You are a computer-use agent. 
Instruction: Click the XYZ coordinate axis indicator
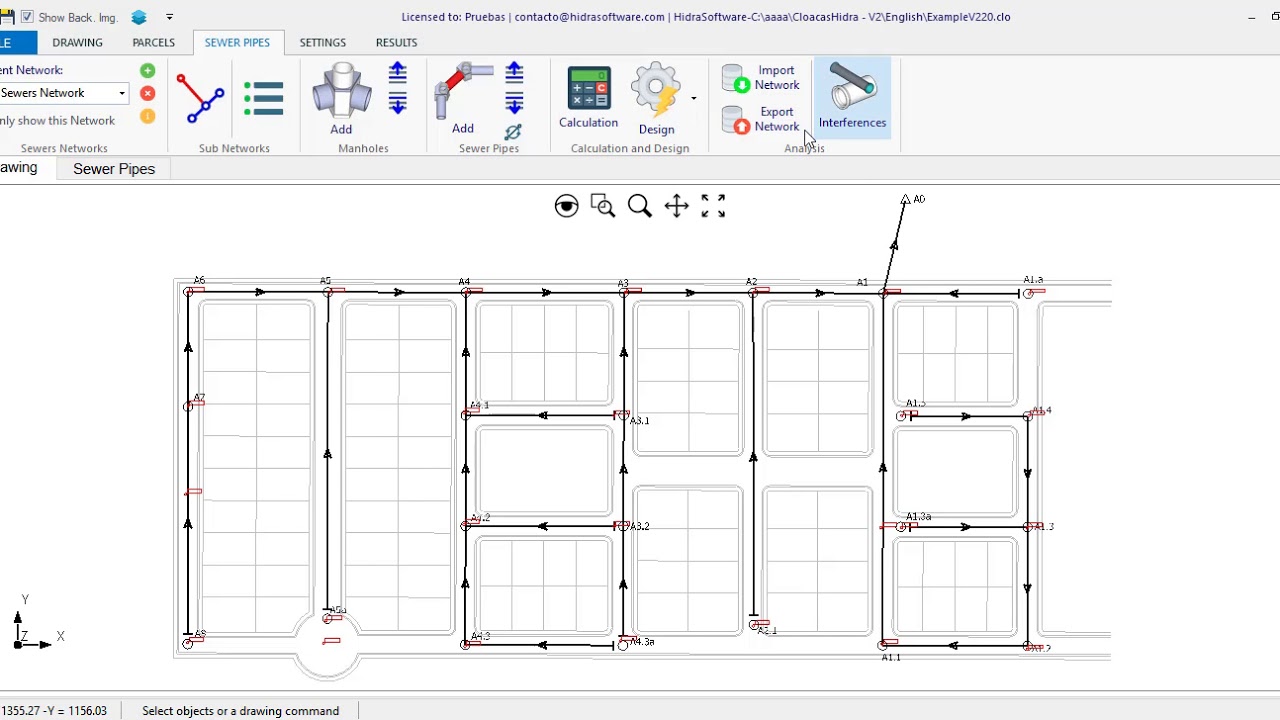point(36,622)
